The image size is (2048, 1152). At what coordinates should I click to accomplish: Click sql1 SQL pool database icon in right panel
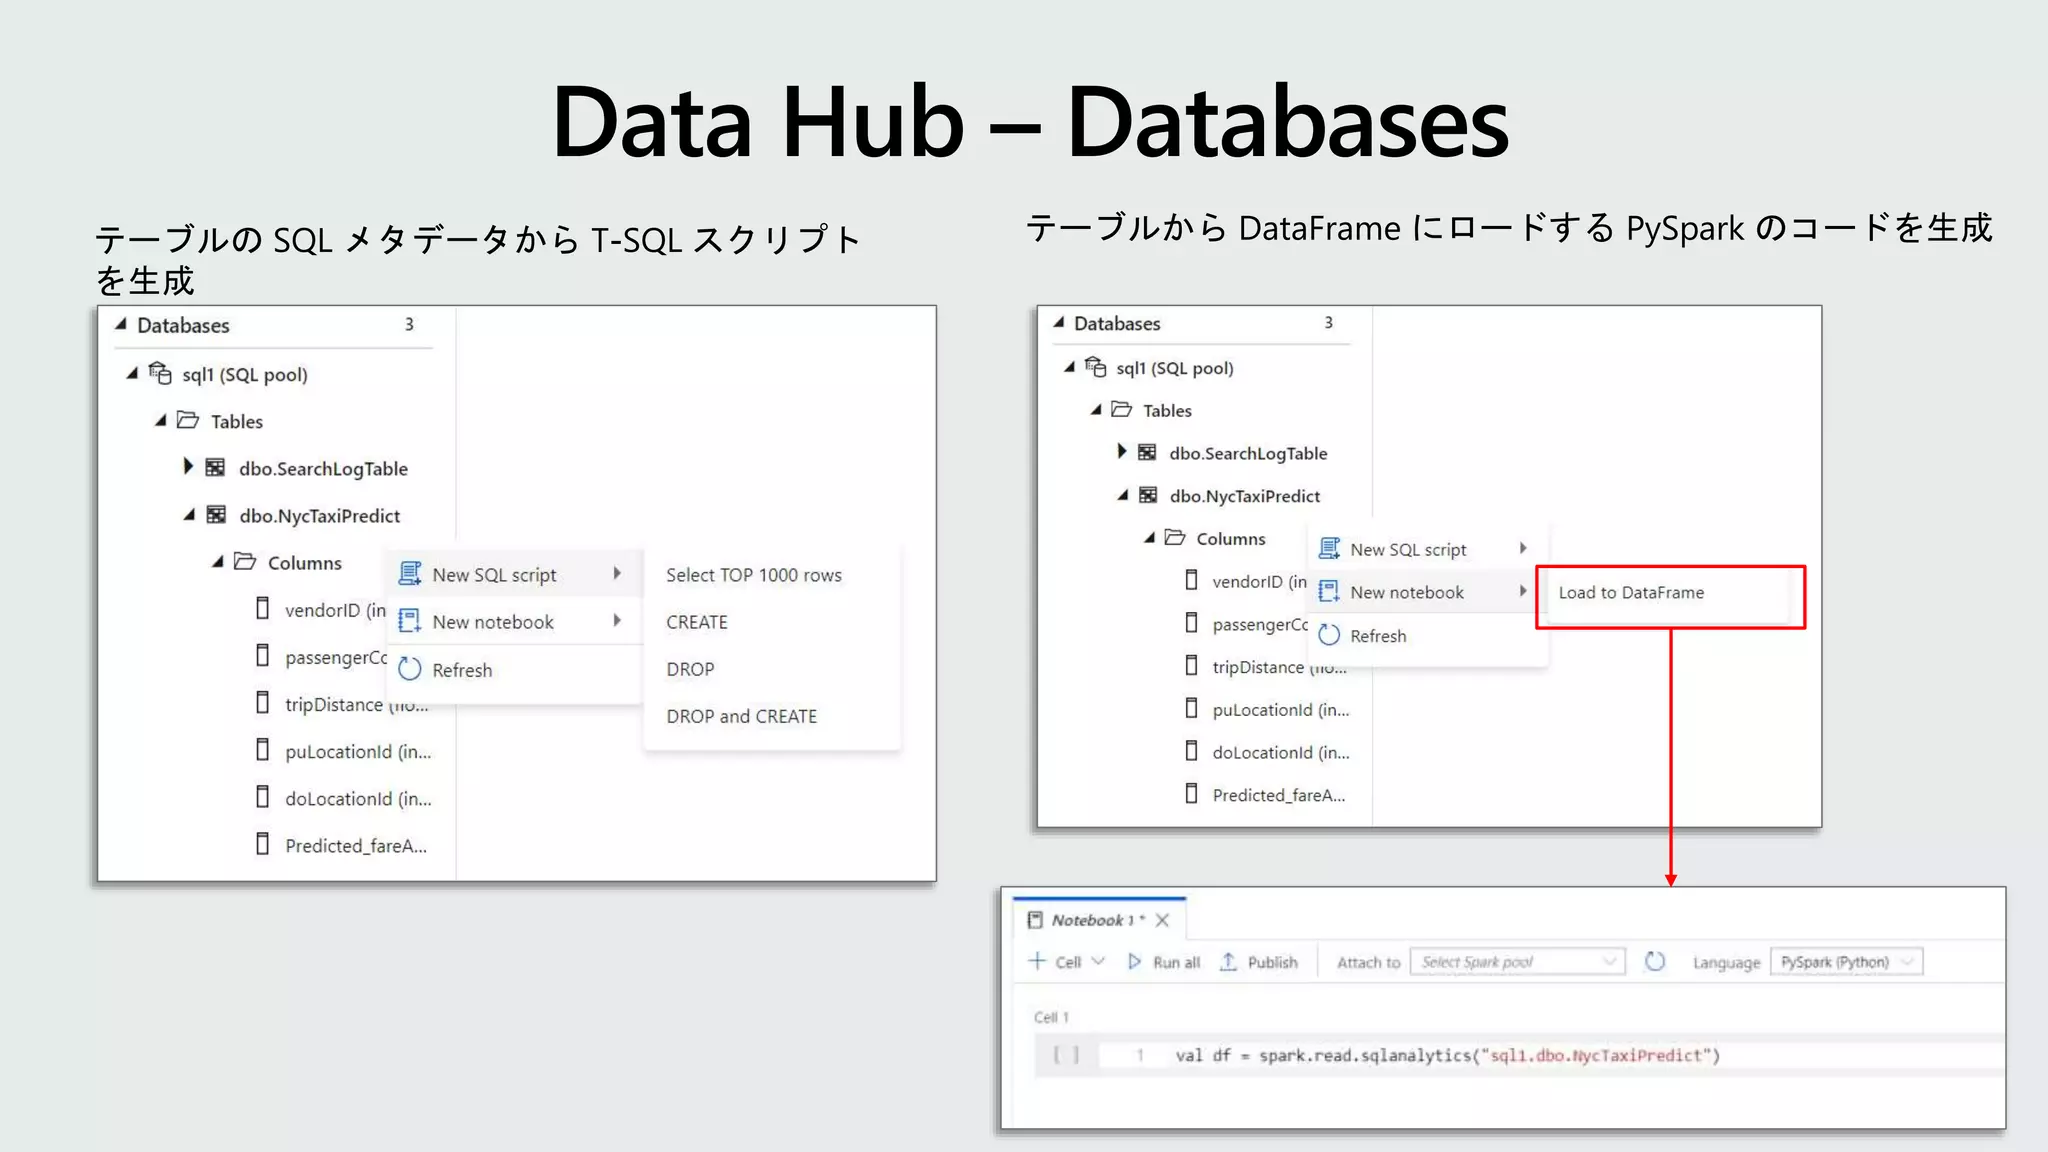click(1095, 367)
